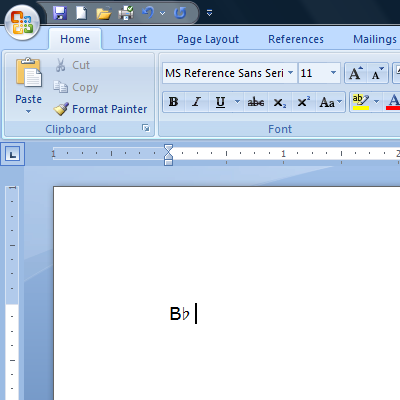Viewport: 400px width, 400px height.
Task: Click the indent marker on ruler
Action: click(x=169, y=155)
